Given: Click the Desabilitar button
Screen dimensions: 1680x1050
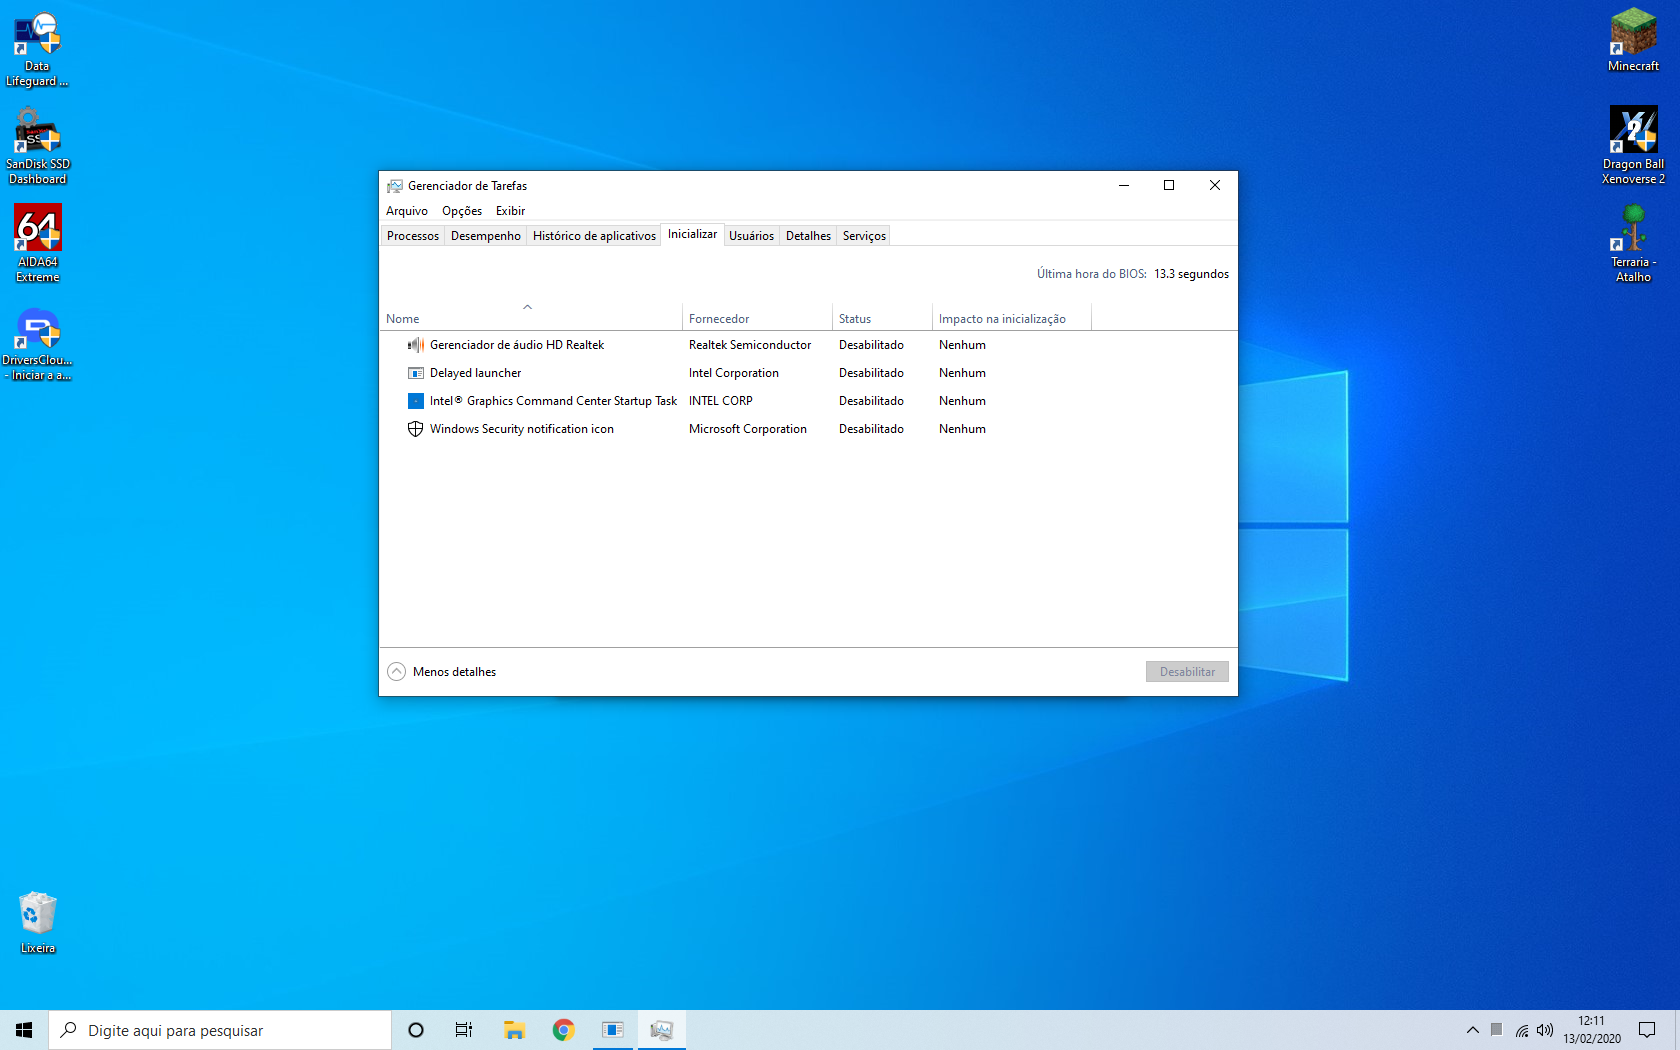Looking at the screenshot, I should coord(1187,672).
